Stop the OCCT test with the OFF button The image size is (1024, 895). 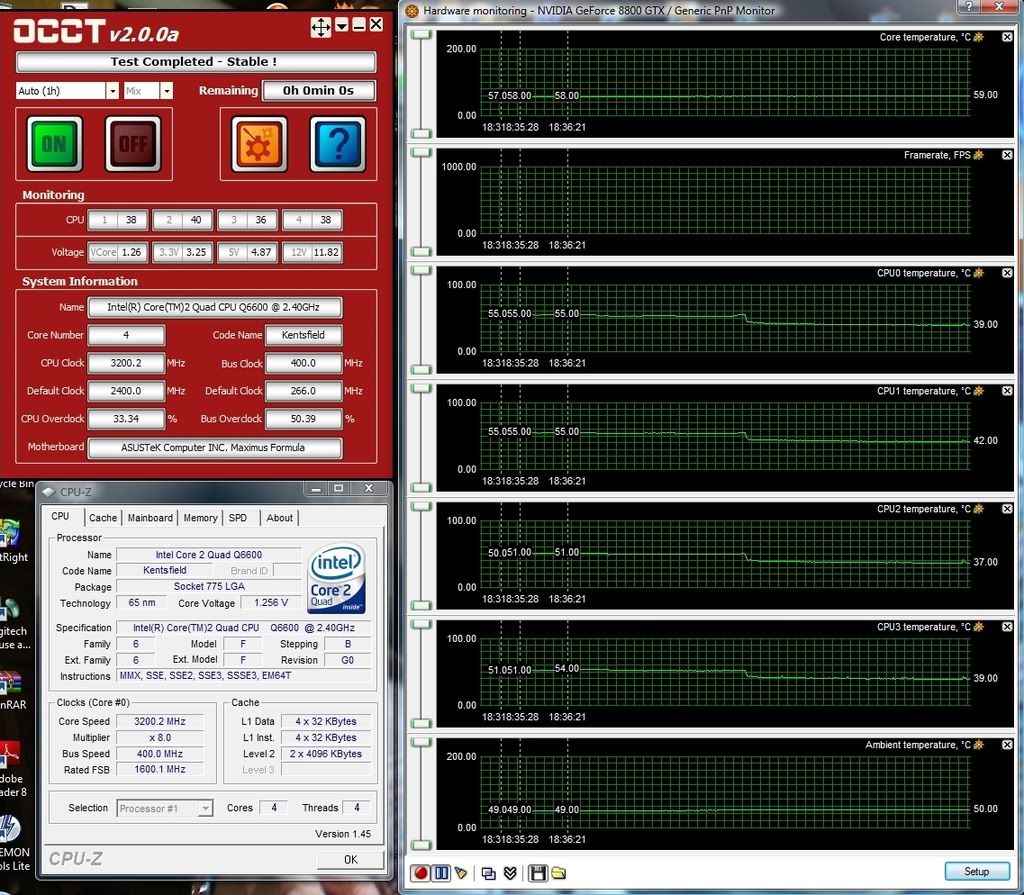(133, 144)
